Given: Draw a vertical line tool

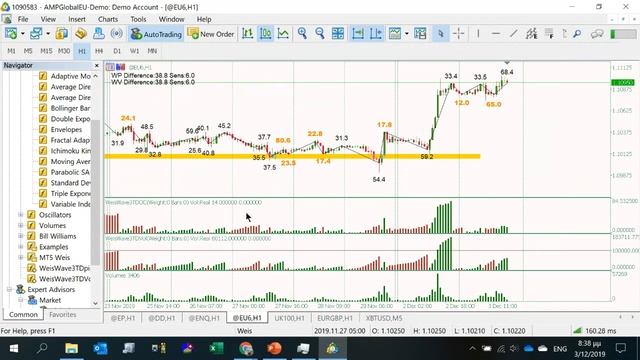Looking at the screenshot, I should (x=478, y=34).
